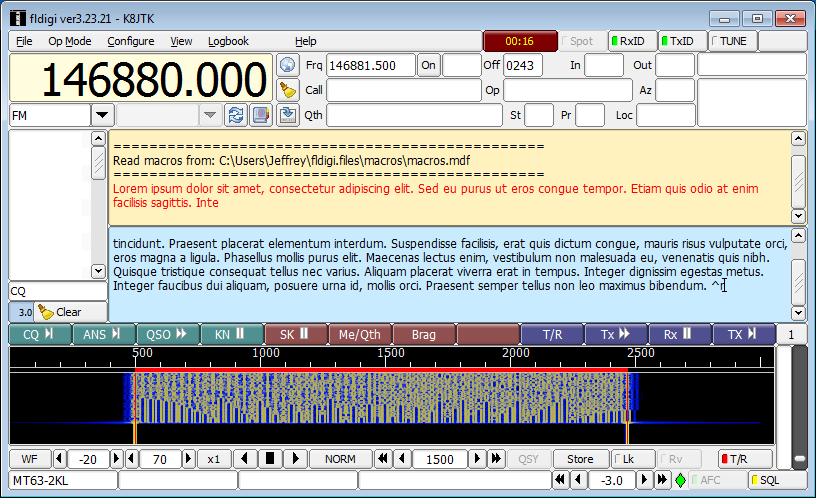This screenshot has height=498, width=816.
Task: Toggle the AFC button
Action: coord(717,480)
